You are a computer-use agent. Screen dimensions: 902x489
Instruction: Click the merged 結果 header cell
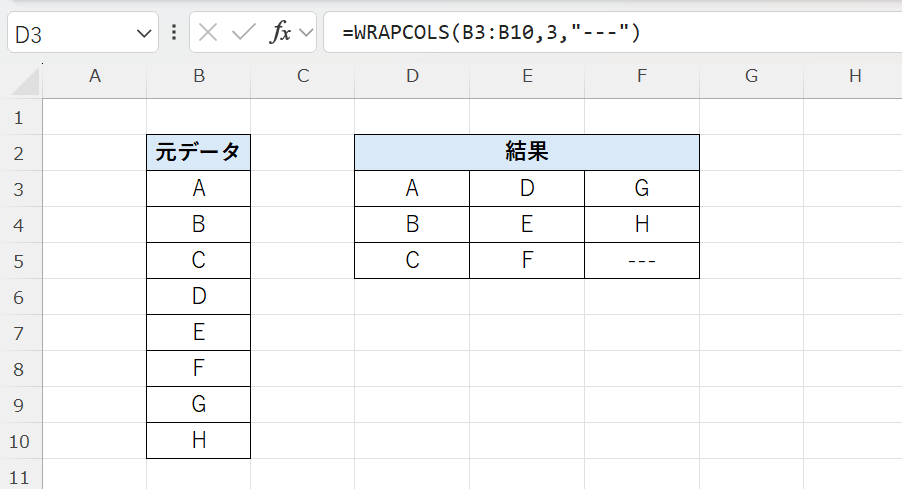tap(526, 153)
